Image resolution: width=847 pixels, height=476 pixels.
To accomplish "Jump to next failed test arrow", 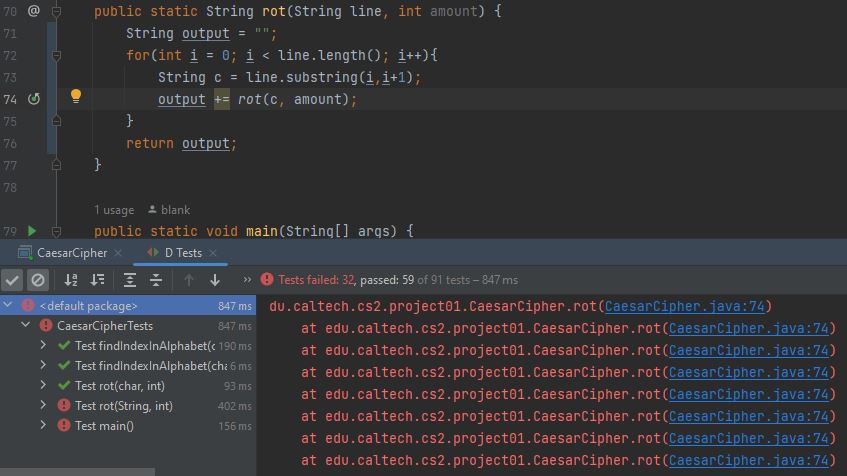I will click(215, 280).
